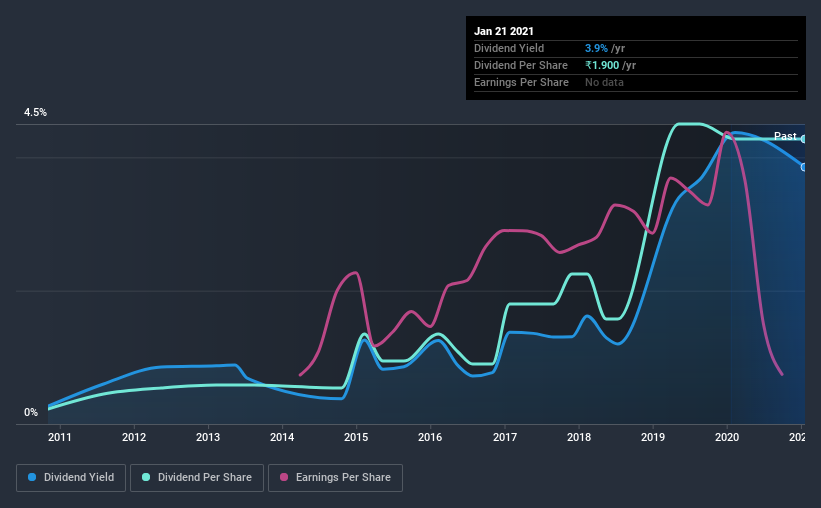This screenshot has width=821, height=508.
Task: Click the 0% y-axis label
Action: tap(31, 413)
